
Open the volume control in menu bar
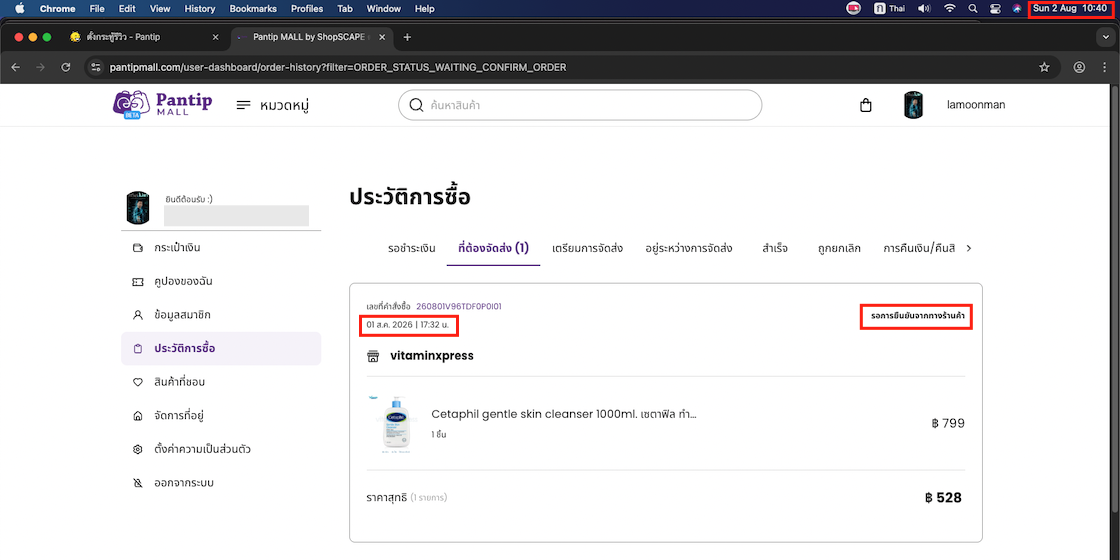coord(924,9)
